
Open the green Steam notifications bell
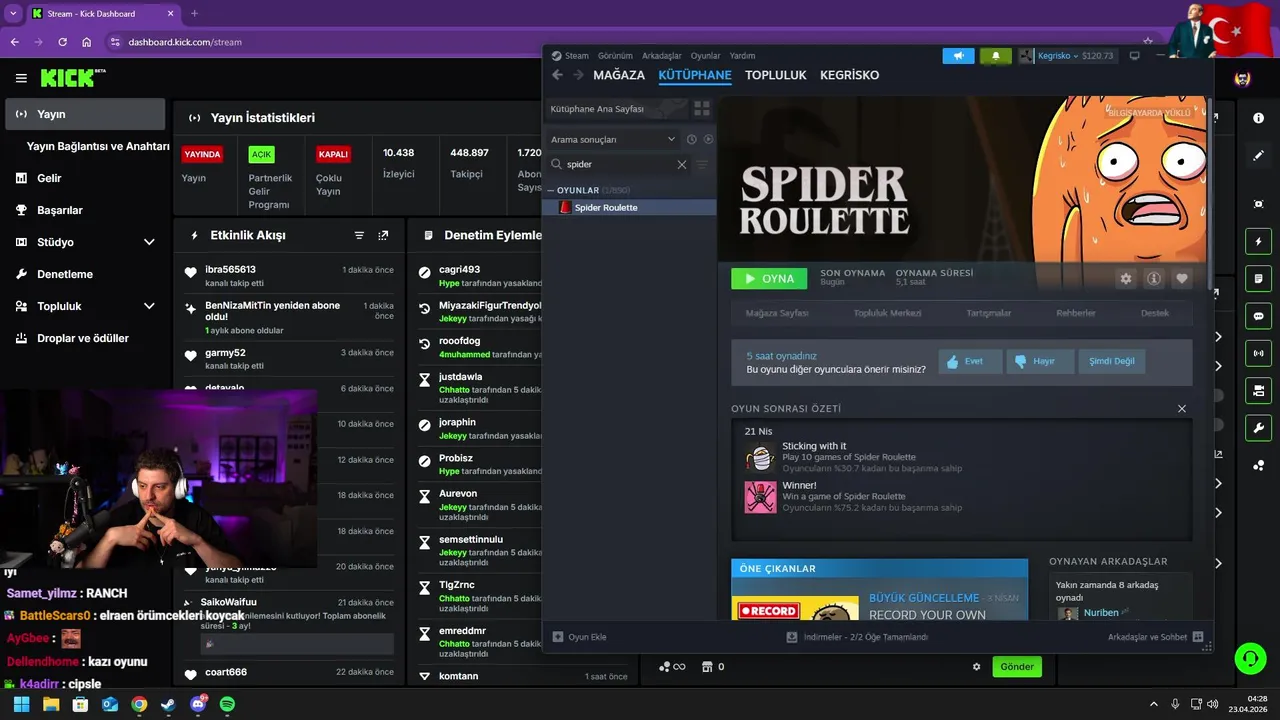point(995,56)
